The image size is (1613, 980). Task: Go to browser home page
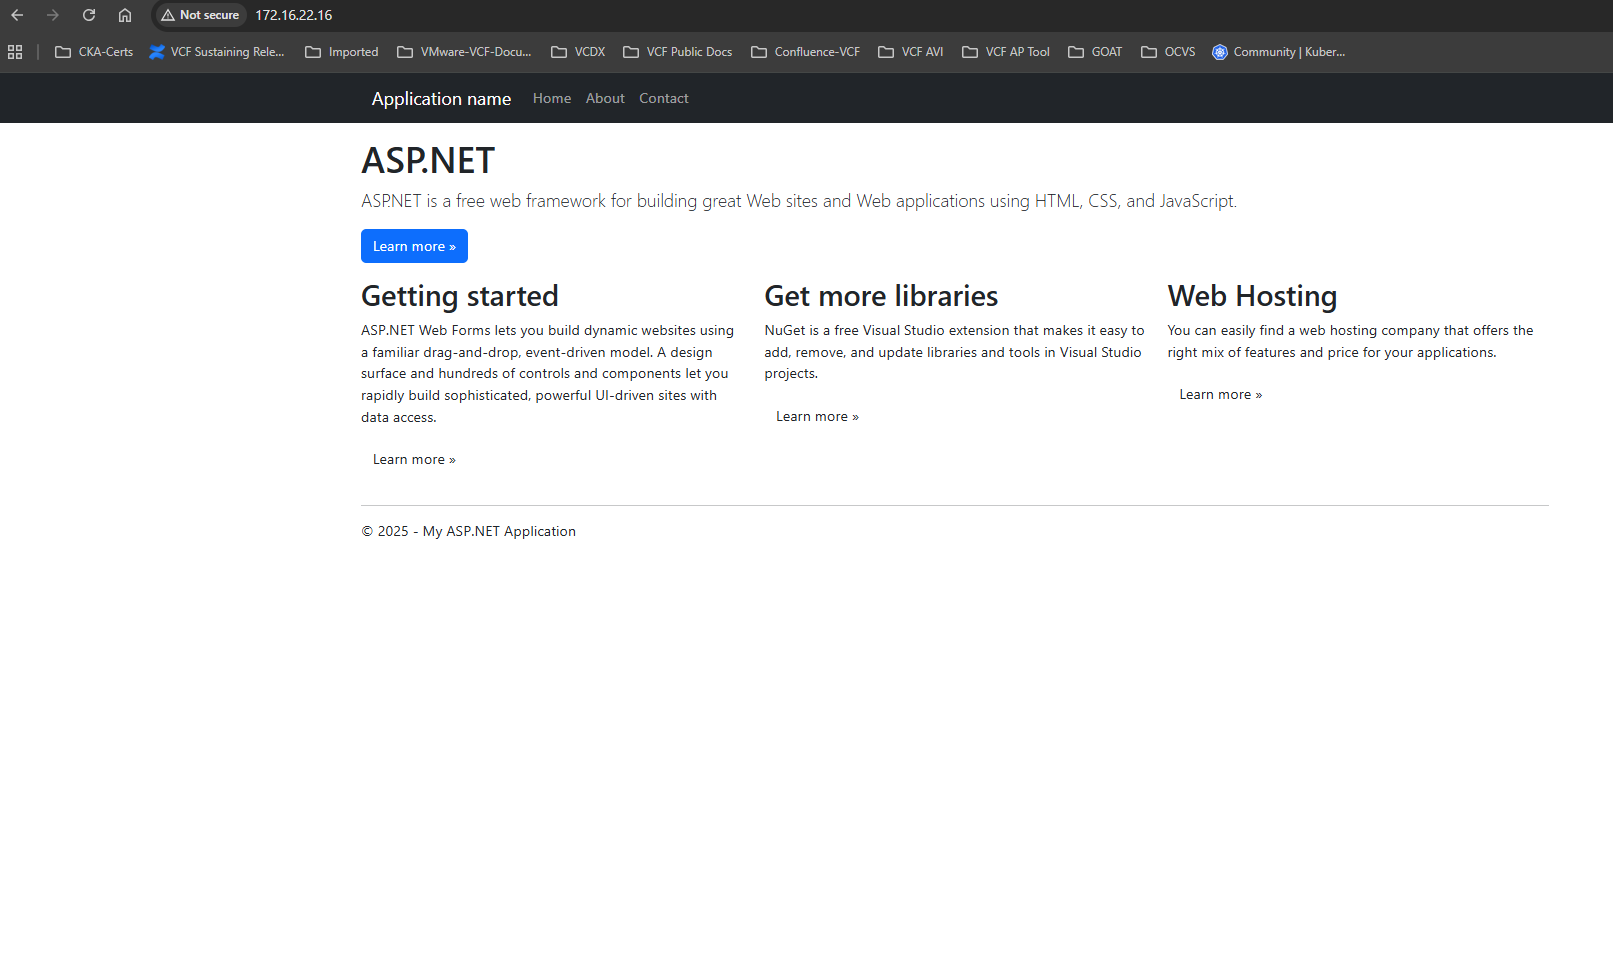point(125,15)
